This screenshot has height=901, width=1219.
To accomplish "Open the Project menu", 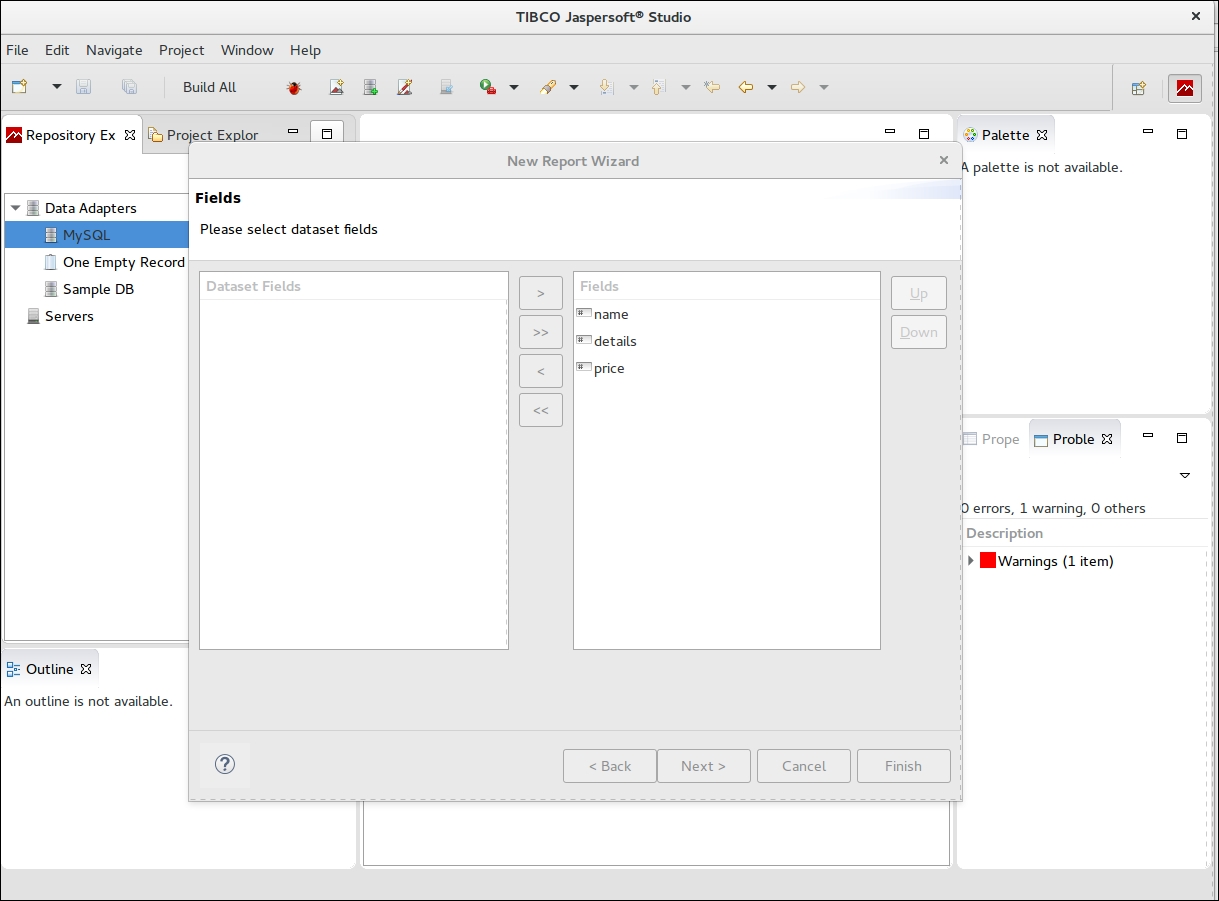I will point(181,50).
